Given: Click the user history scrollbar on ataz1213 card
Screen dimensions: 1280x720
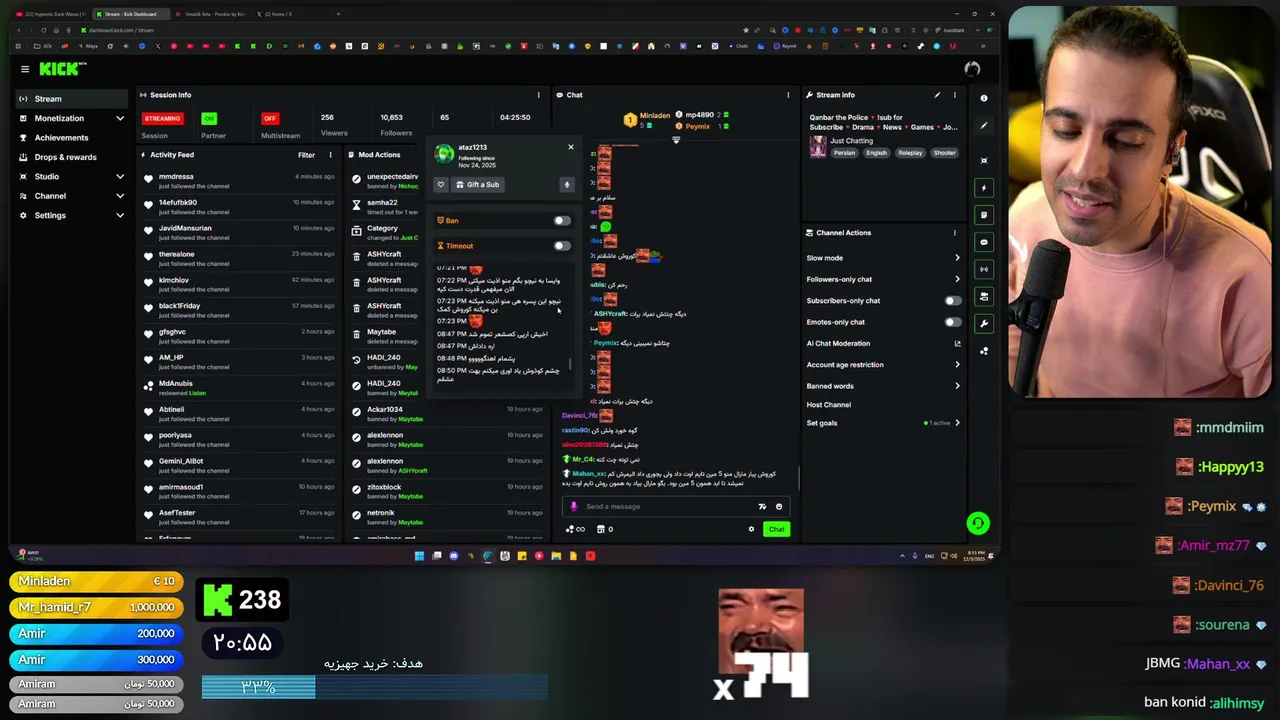Looking at the screenshot, I should (571, 364).
